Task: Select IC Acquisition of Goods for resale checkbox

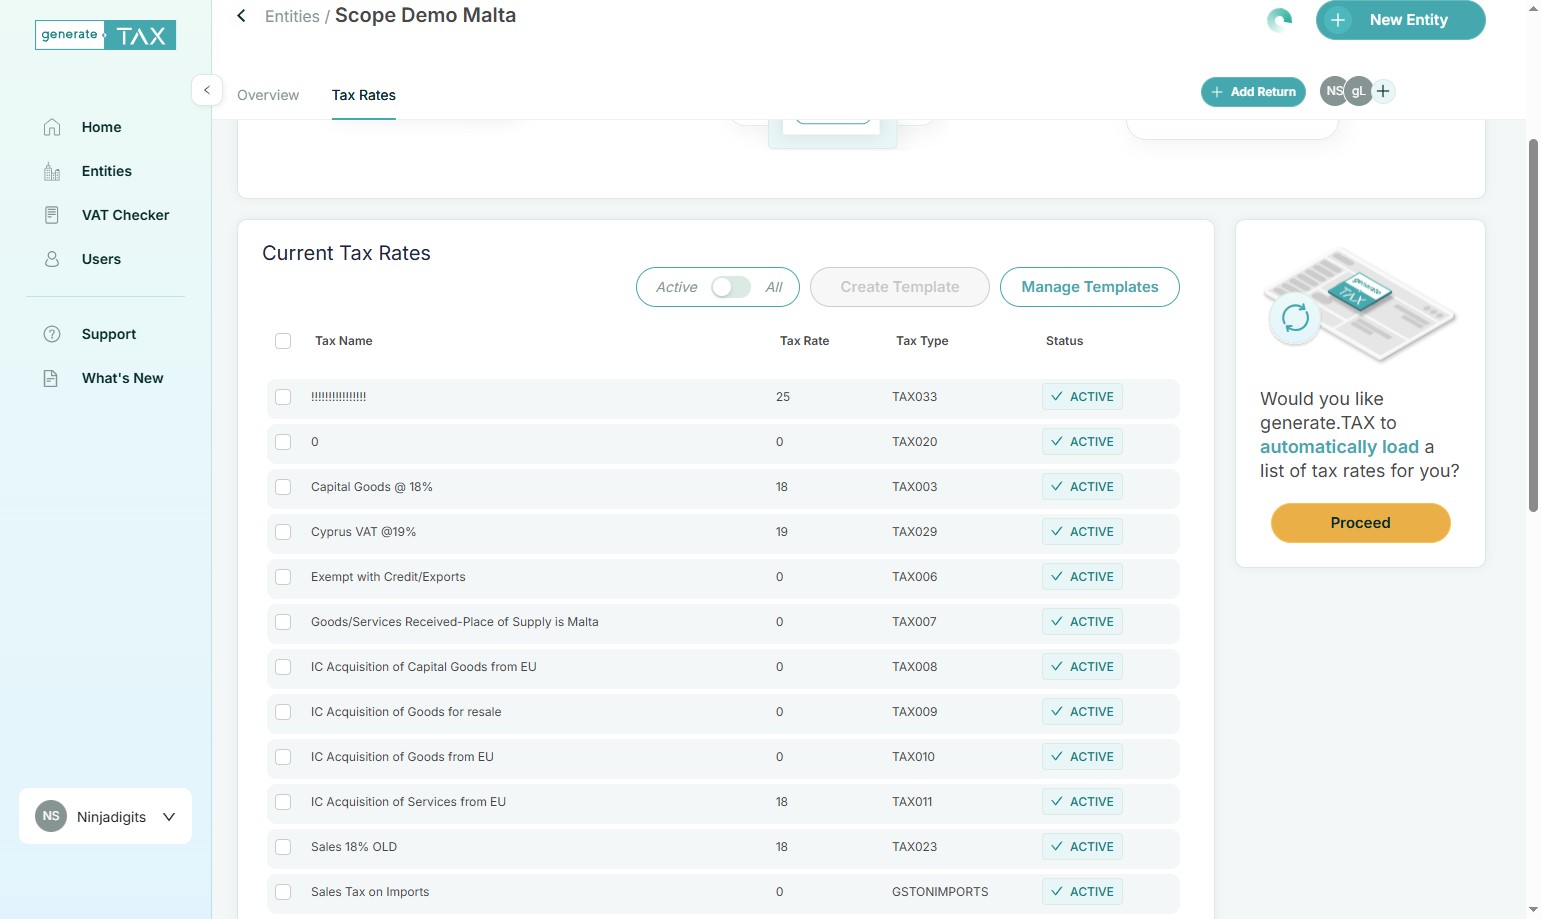Action: (x=283, y=712)
